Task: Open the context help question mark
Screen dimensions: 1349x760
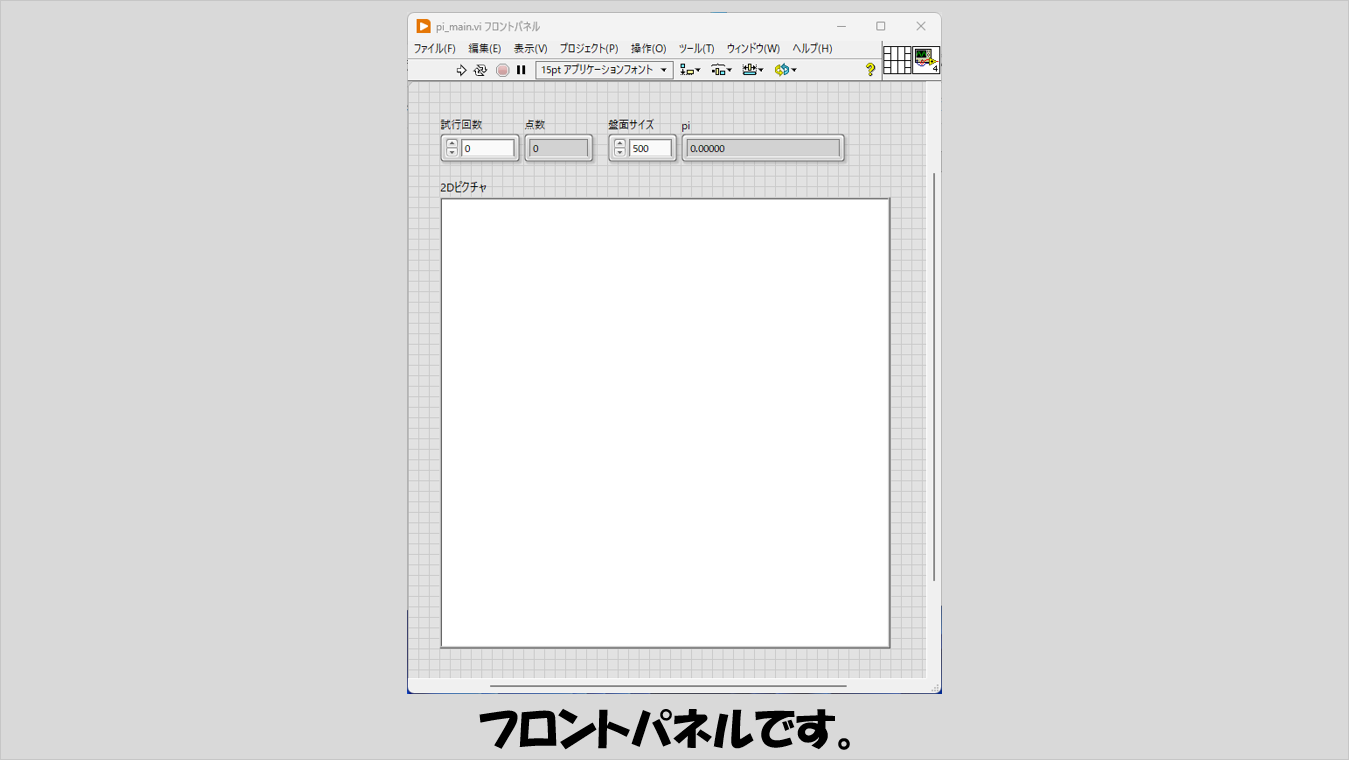Action: click(870, 70)
